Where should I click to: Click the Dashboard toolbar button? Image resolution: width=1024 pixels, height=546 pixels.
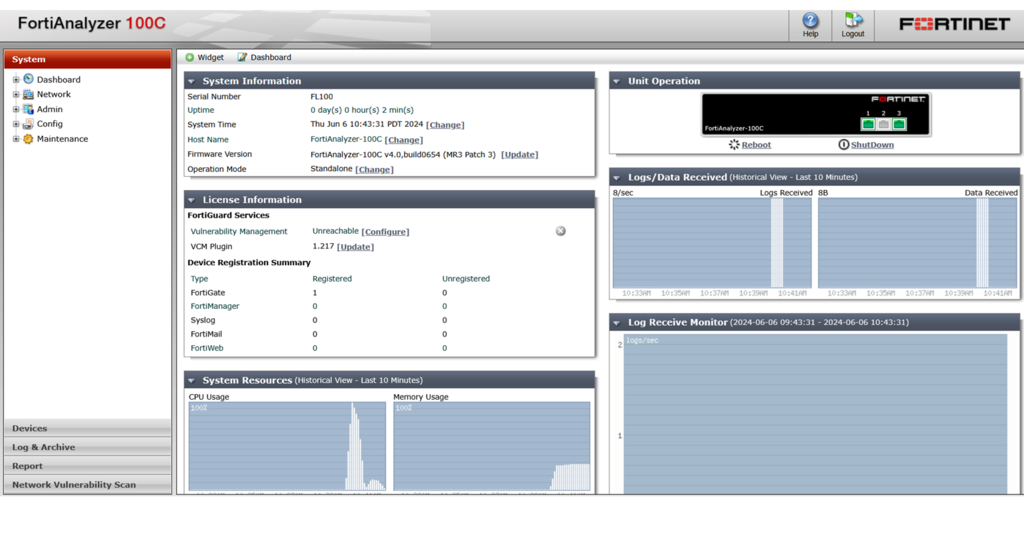[264, 57]
